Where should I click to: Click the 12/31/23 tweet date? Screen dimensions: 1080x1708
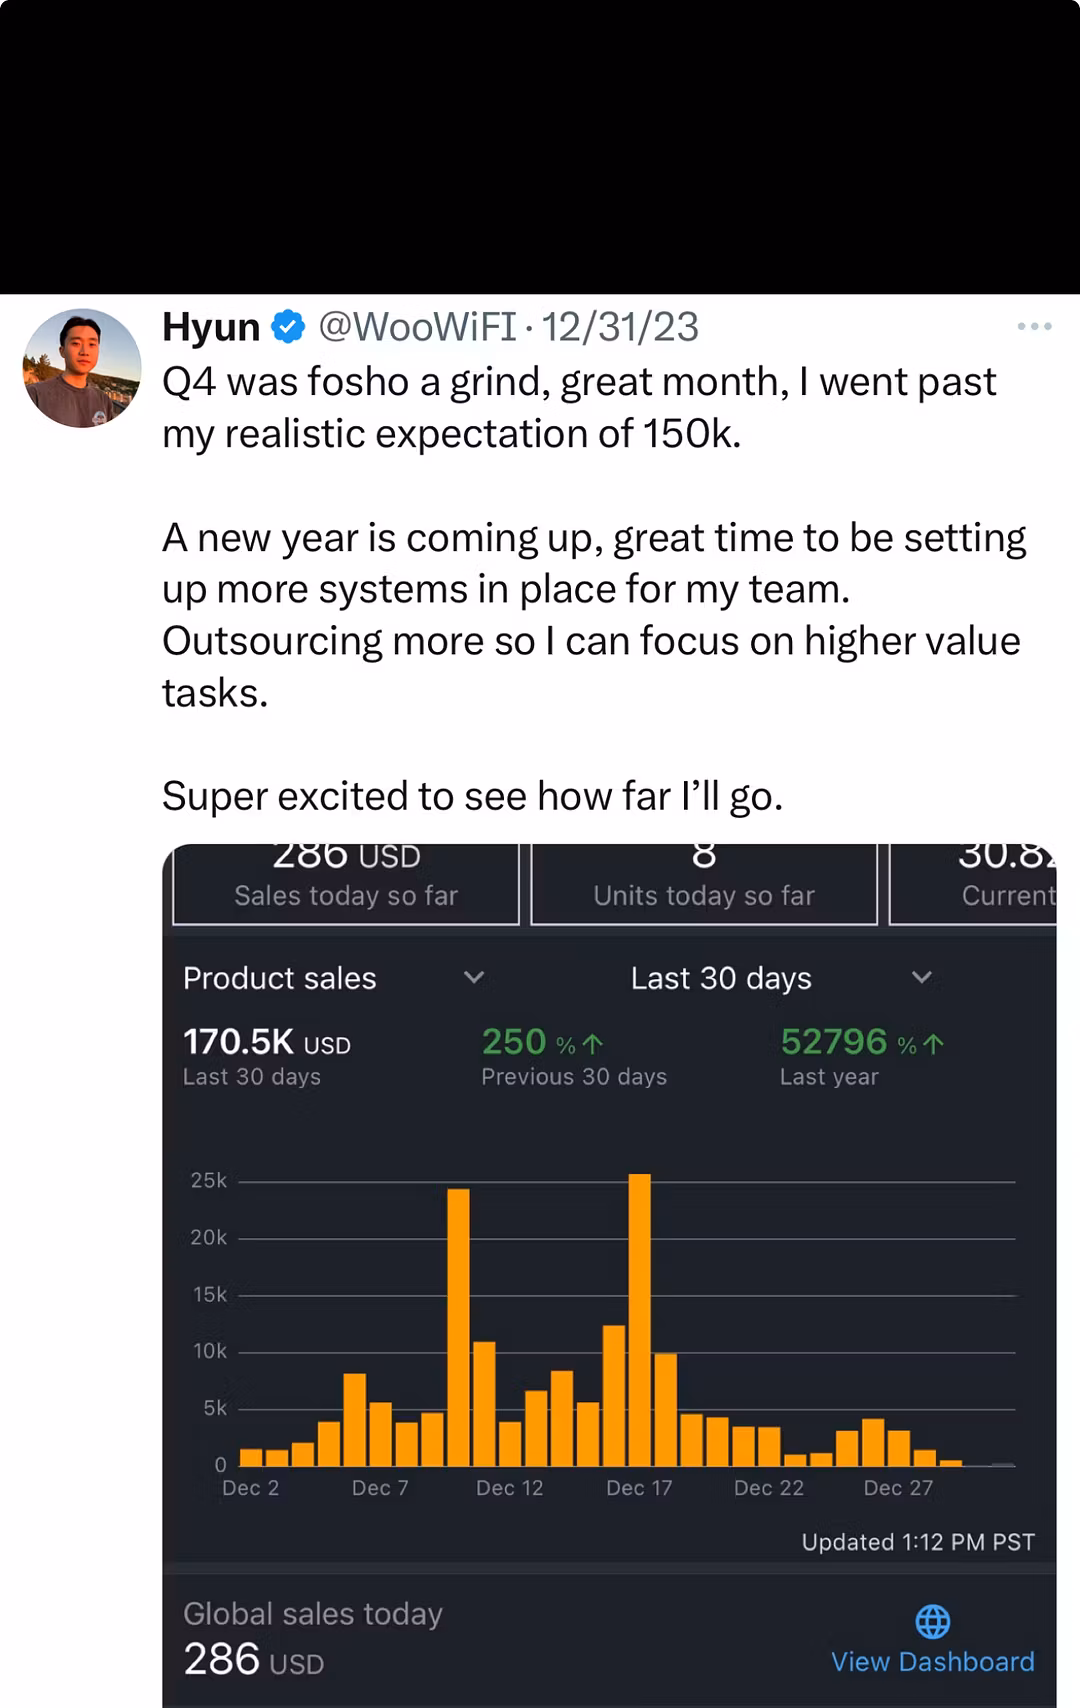click(x=620, y=327)
